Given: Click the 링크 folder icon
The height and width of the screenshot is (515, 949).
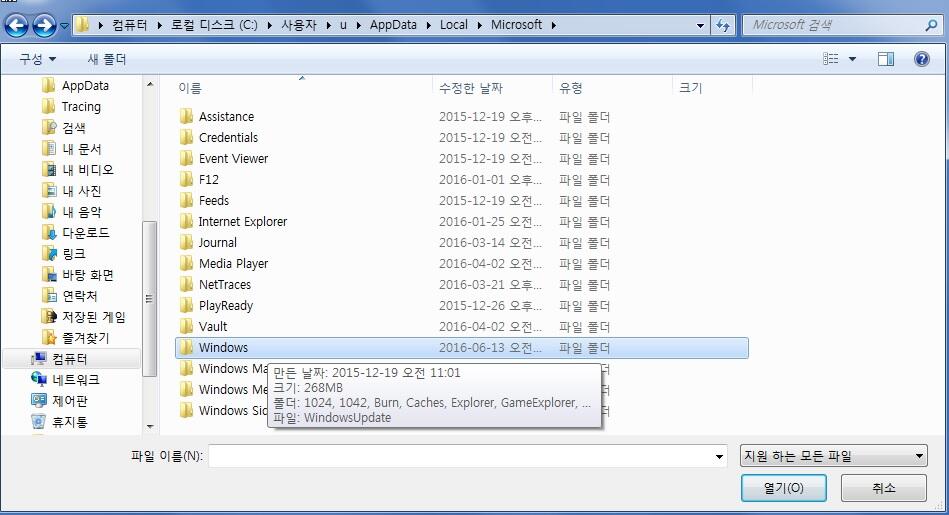Looking at the screenshot, I should pos(49,254).
